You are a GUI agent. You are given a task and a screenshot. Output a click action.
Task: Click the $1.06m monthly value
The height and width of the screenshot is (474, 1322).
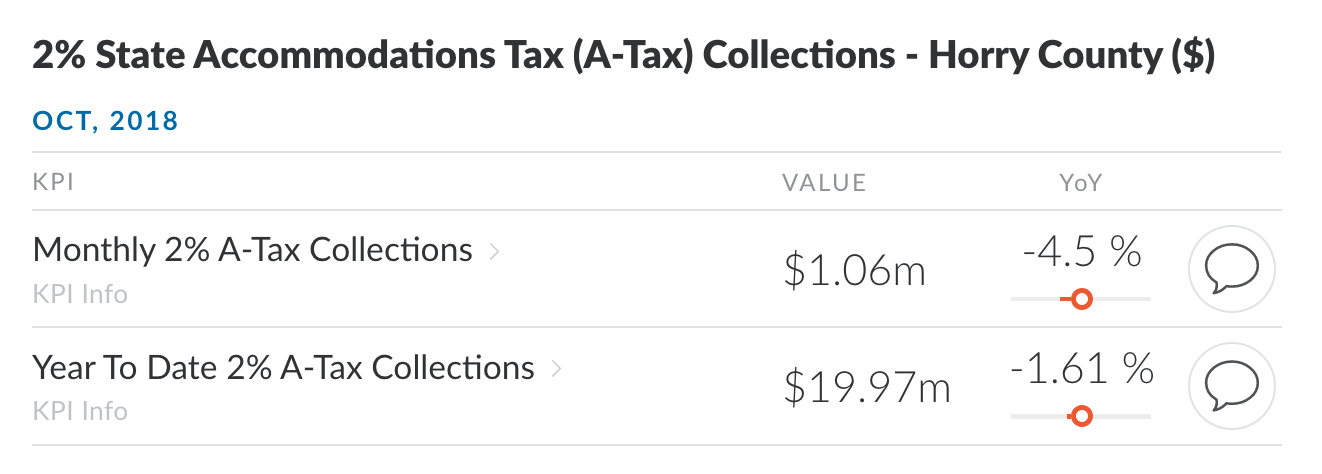coord(855,270)
